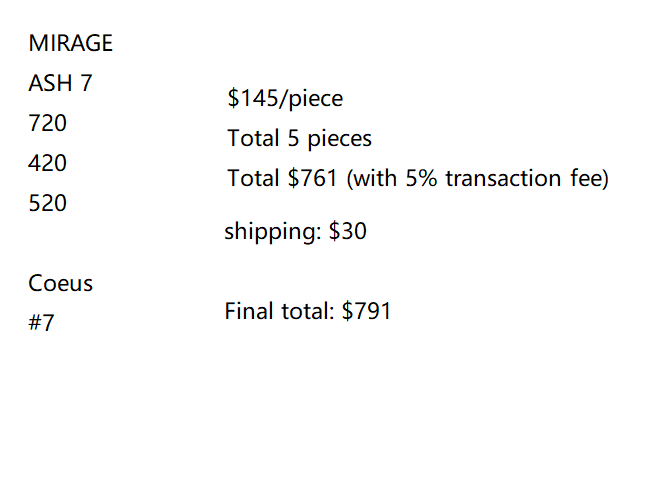Select the Coeus text
This screenshot has width=669, height=482.
pyautogui.click(x=61, y=284)
